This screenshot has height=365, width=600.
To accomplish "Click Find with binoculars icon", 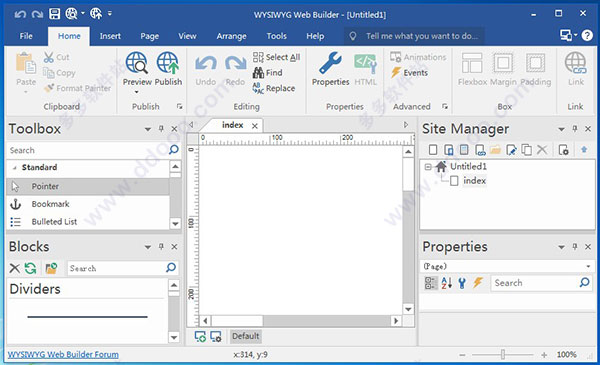I will click(x=268, y=72).
